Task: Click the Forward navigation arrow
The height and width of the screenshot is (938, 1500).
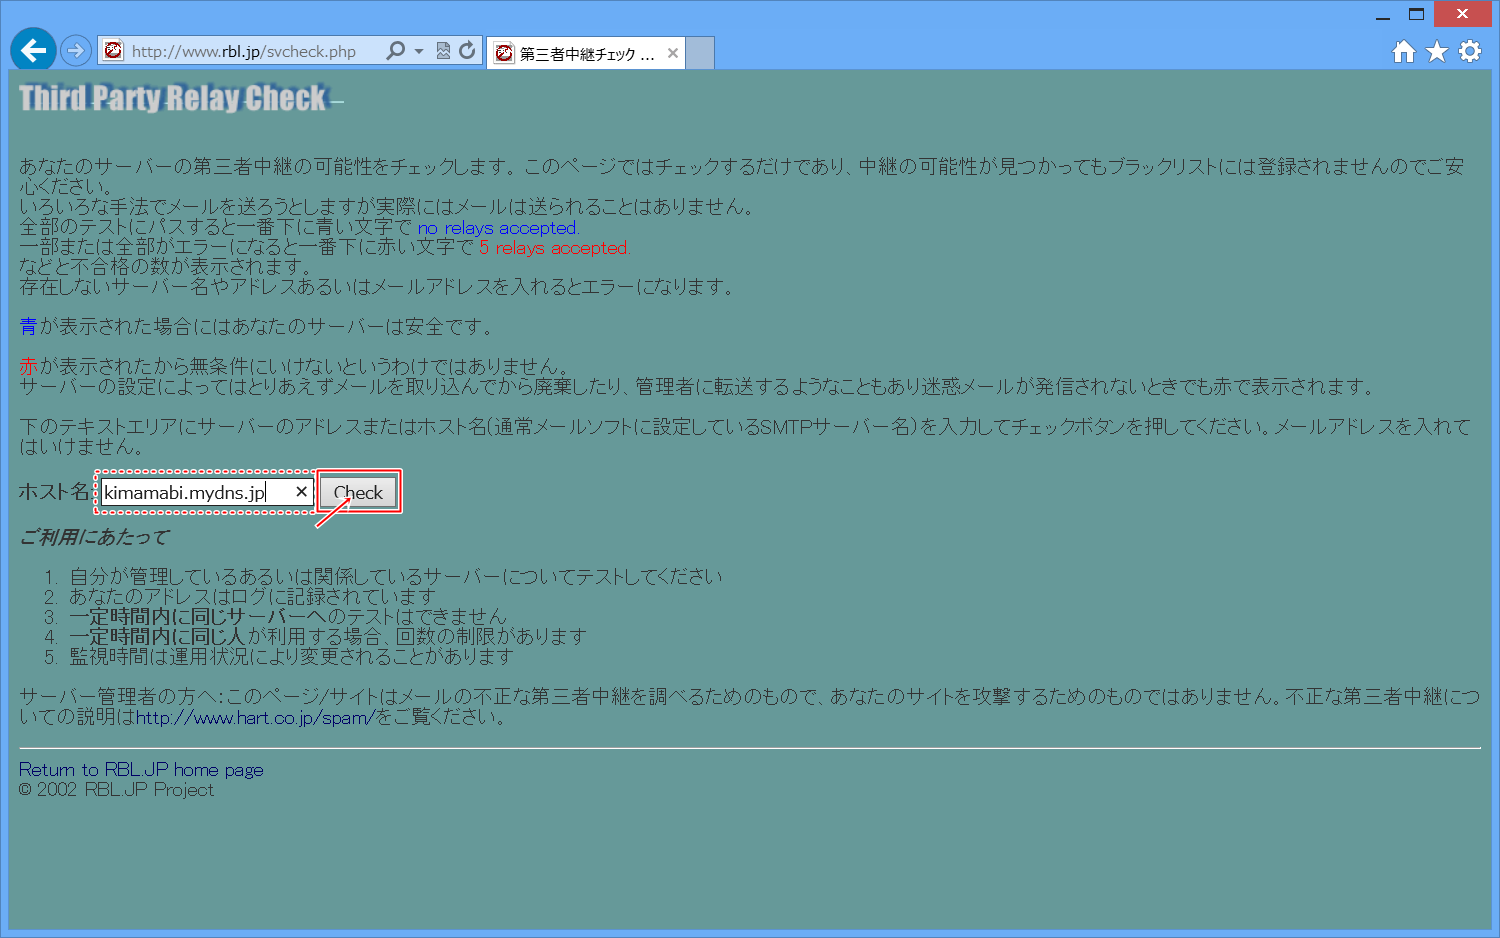Action: 75,50
